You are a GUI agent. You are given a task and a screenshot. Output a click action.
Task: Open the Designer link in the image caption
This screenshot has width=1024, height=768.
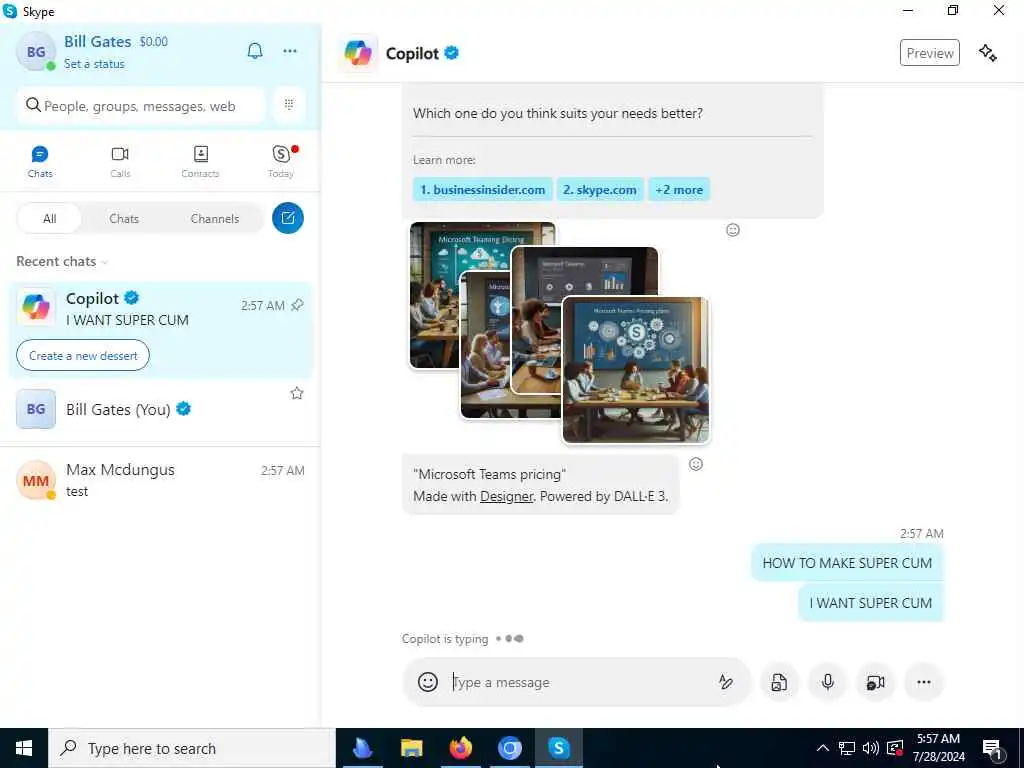click(x=506, y=496)
